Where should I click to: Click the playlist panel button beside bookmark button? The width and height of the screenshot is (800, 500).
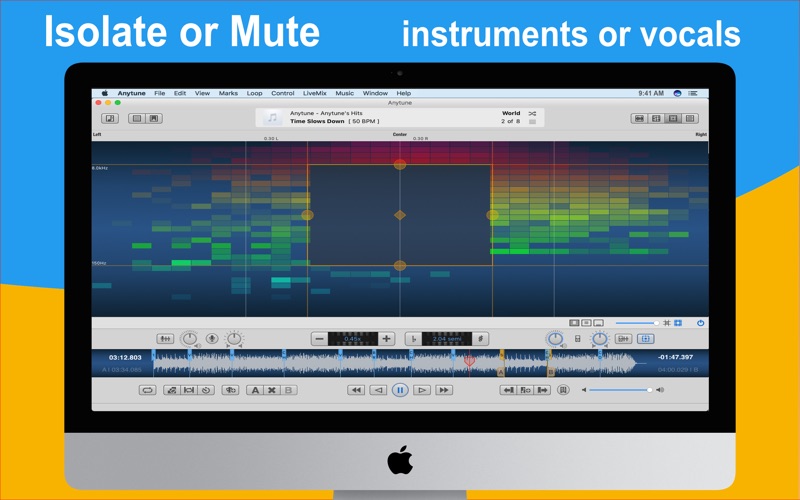137,118
